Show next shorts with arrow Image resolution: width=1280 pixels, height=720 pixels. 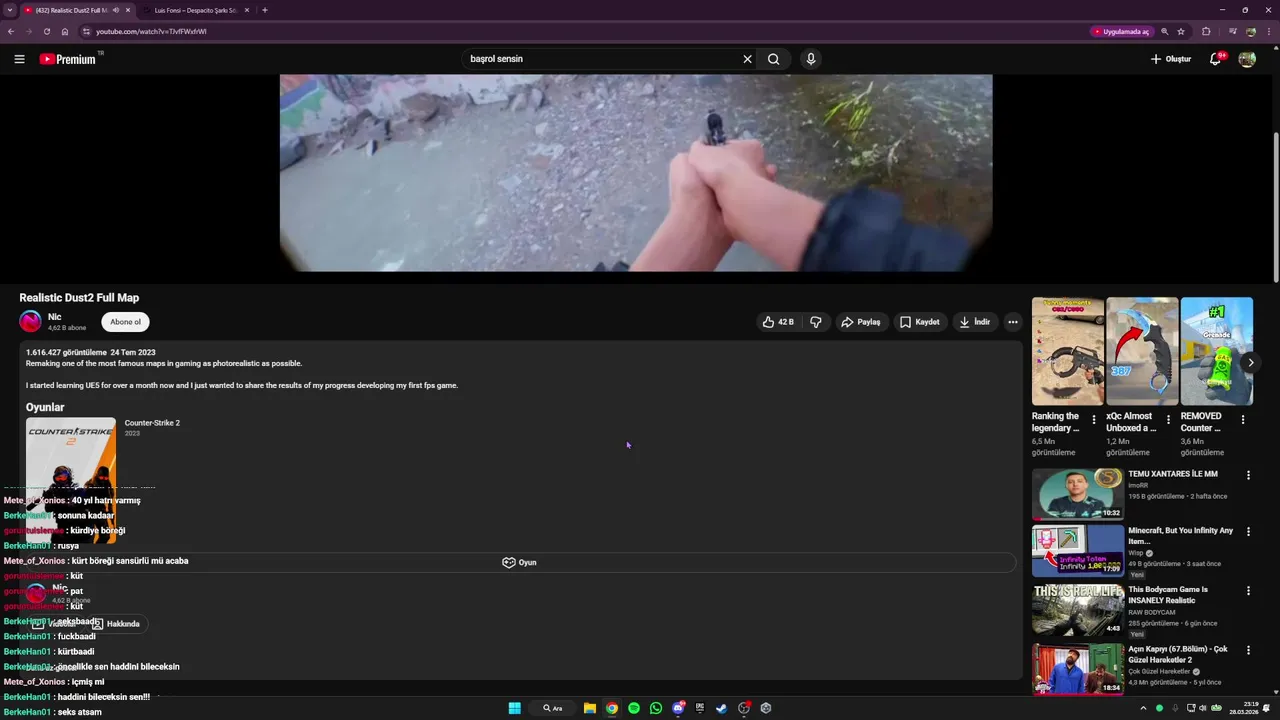click(1250, 363)
